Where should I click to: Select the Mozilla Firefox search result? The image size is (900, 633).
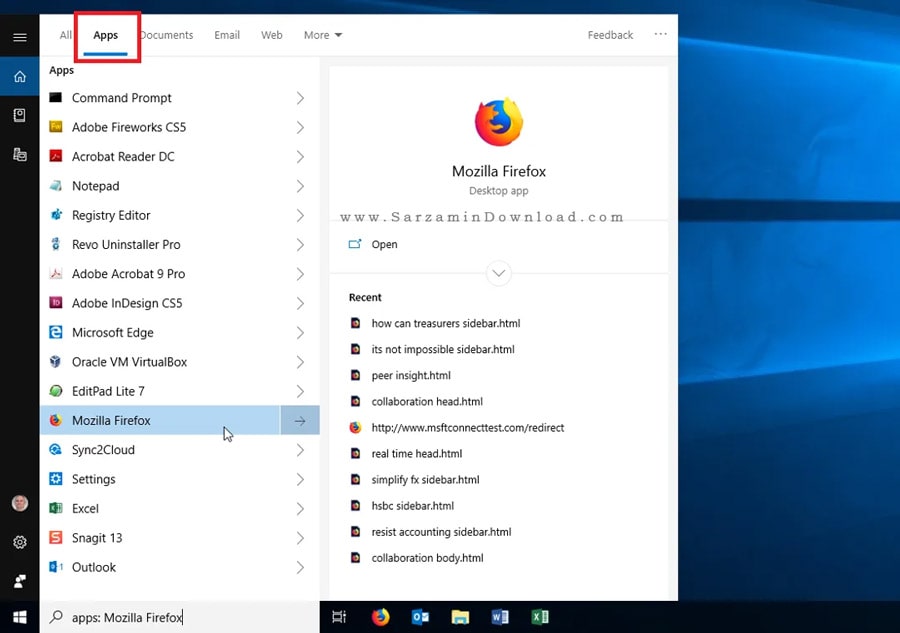160,421
